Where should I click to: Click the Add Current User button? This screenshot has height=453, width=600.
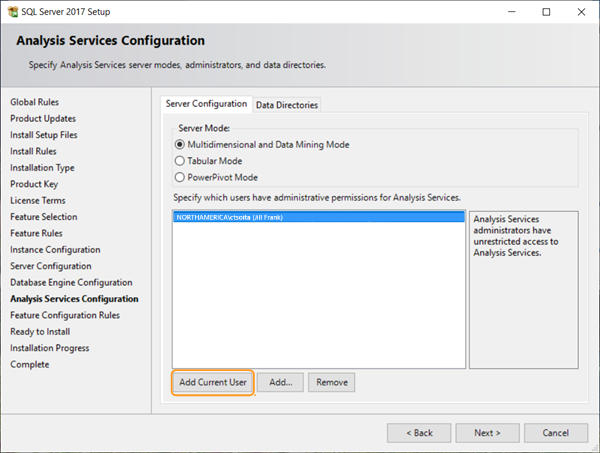212,382
